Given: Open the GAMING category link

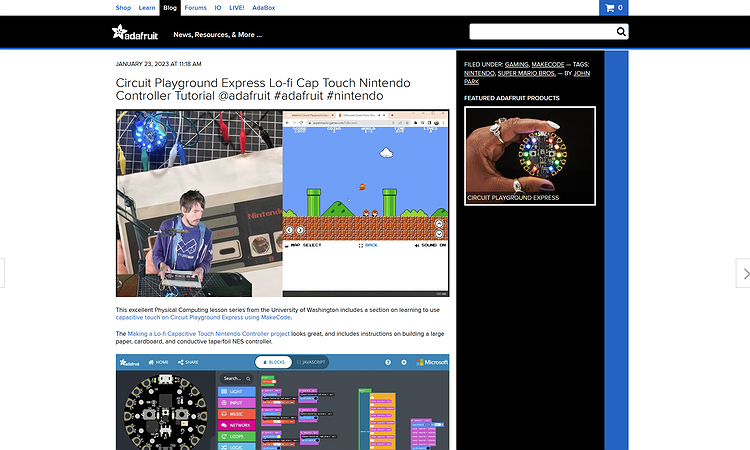Looking at the screenshot, I should click(x=517, y=65).
